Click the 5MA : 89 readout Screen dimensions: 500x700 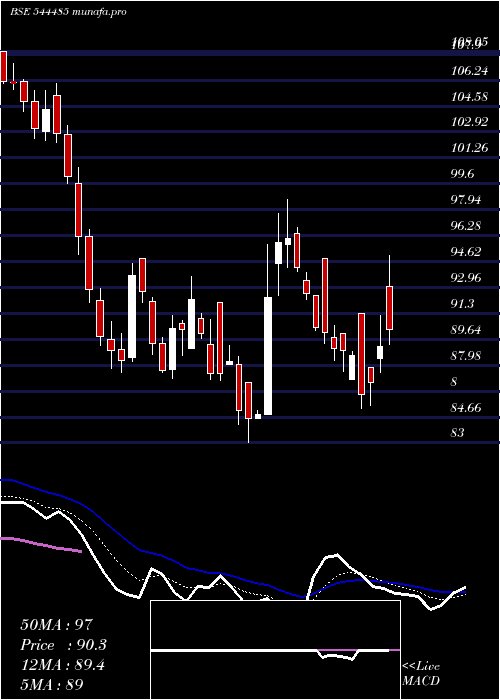coord(52,685)
